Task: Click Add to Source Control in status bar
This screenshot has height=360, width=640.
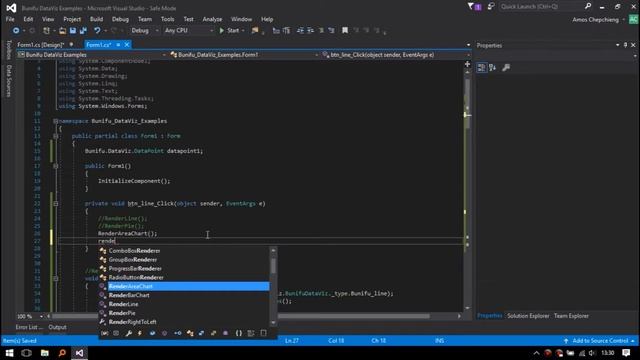Action: pyautogui.click(x=599, y=341)
